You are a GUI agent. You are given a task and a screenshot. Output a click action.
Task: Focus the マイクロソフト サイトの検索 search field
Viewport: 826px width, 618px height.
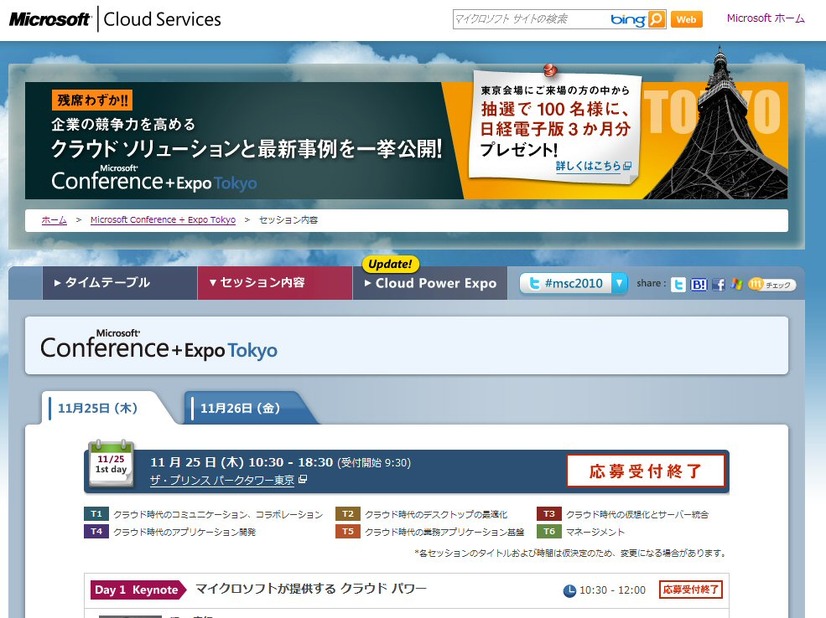(529, 19)
